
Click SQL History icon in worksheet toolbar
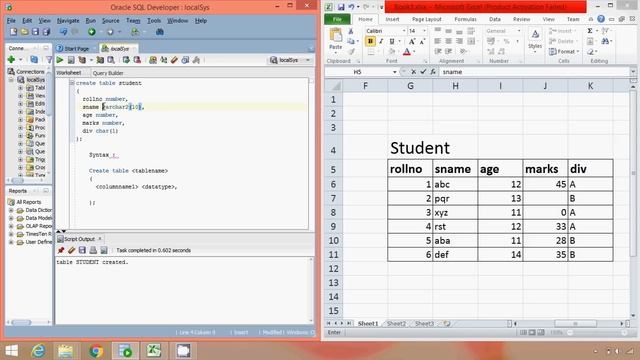(x=186, y=60)
